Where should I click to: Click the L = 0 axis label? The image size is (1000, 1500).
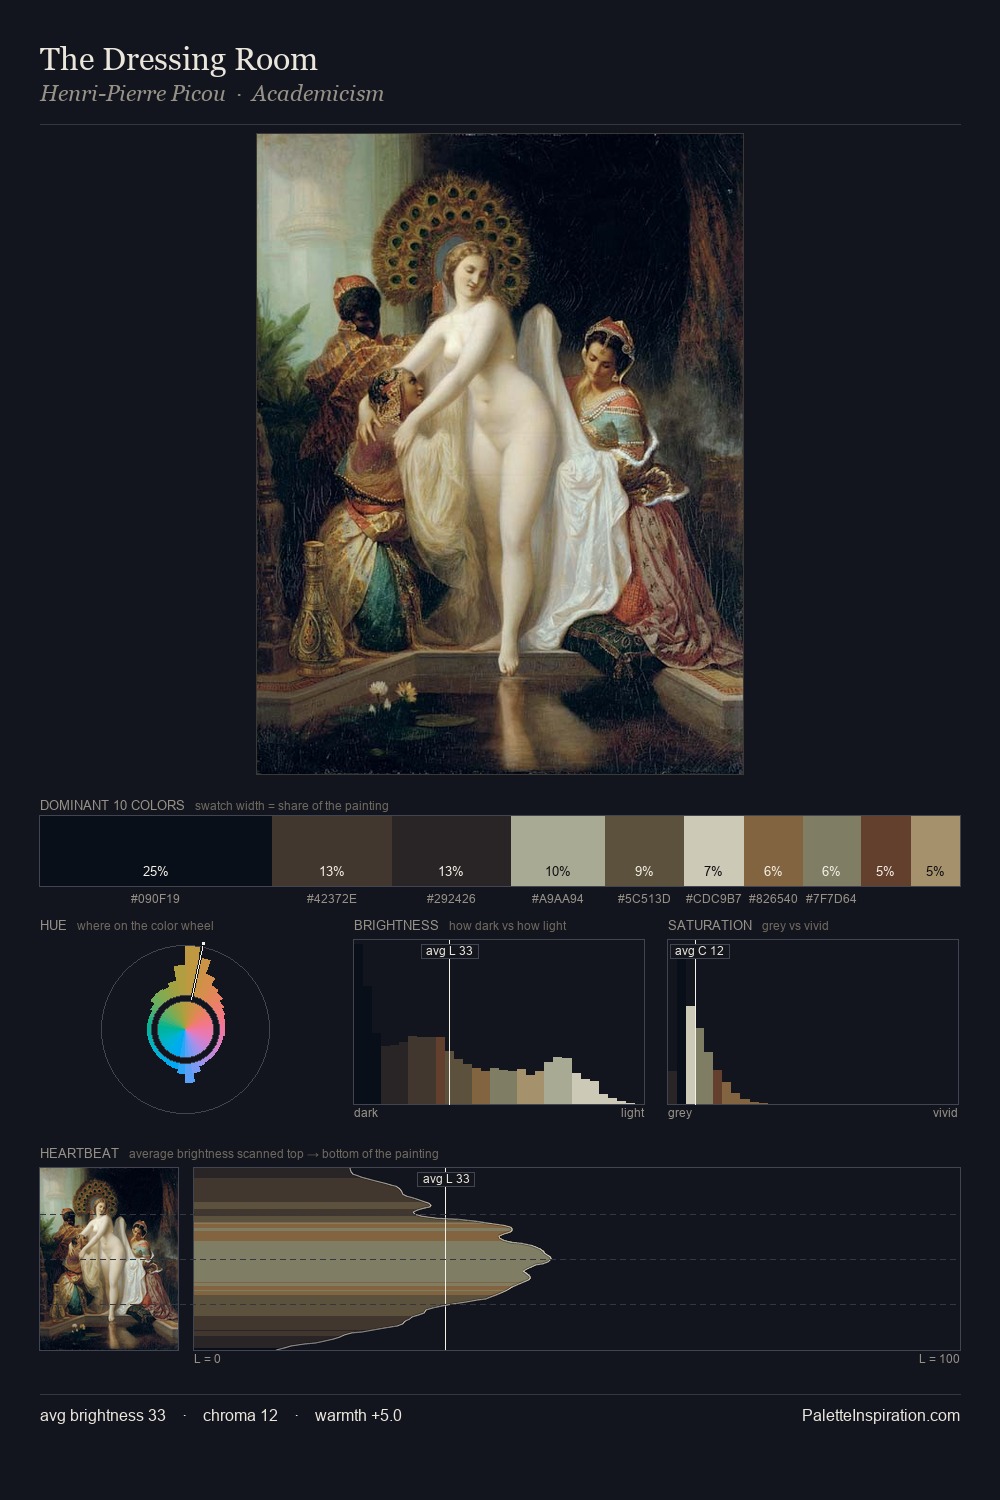(207, 1359)
